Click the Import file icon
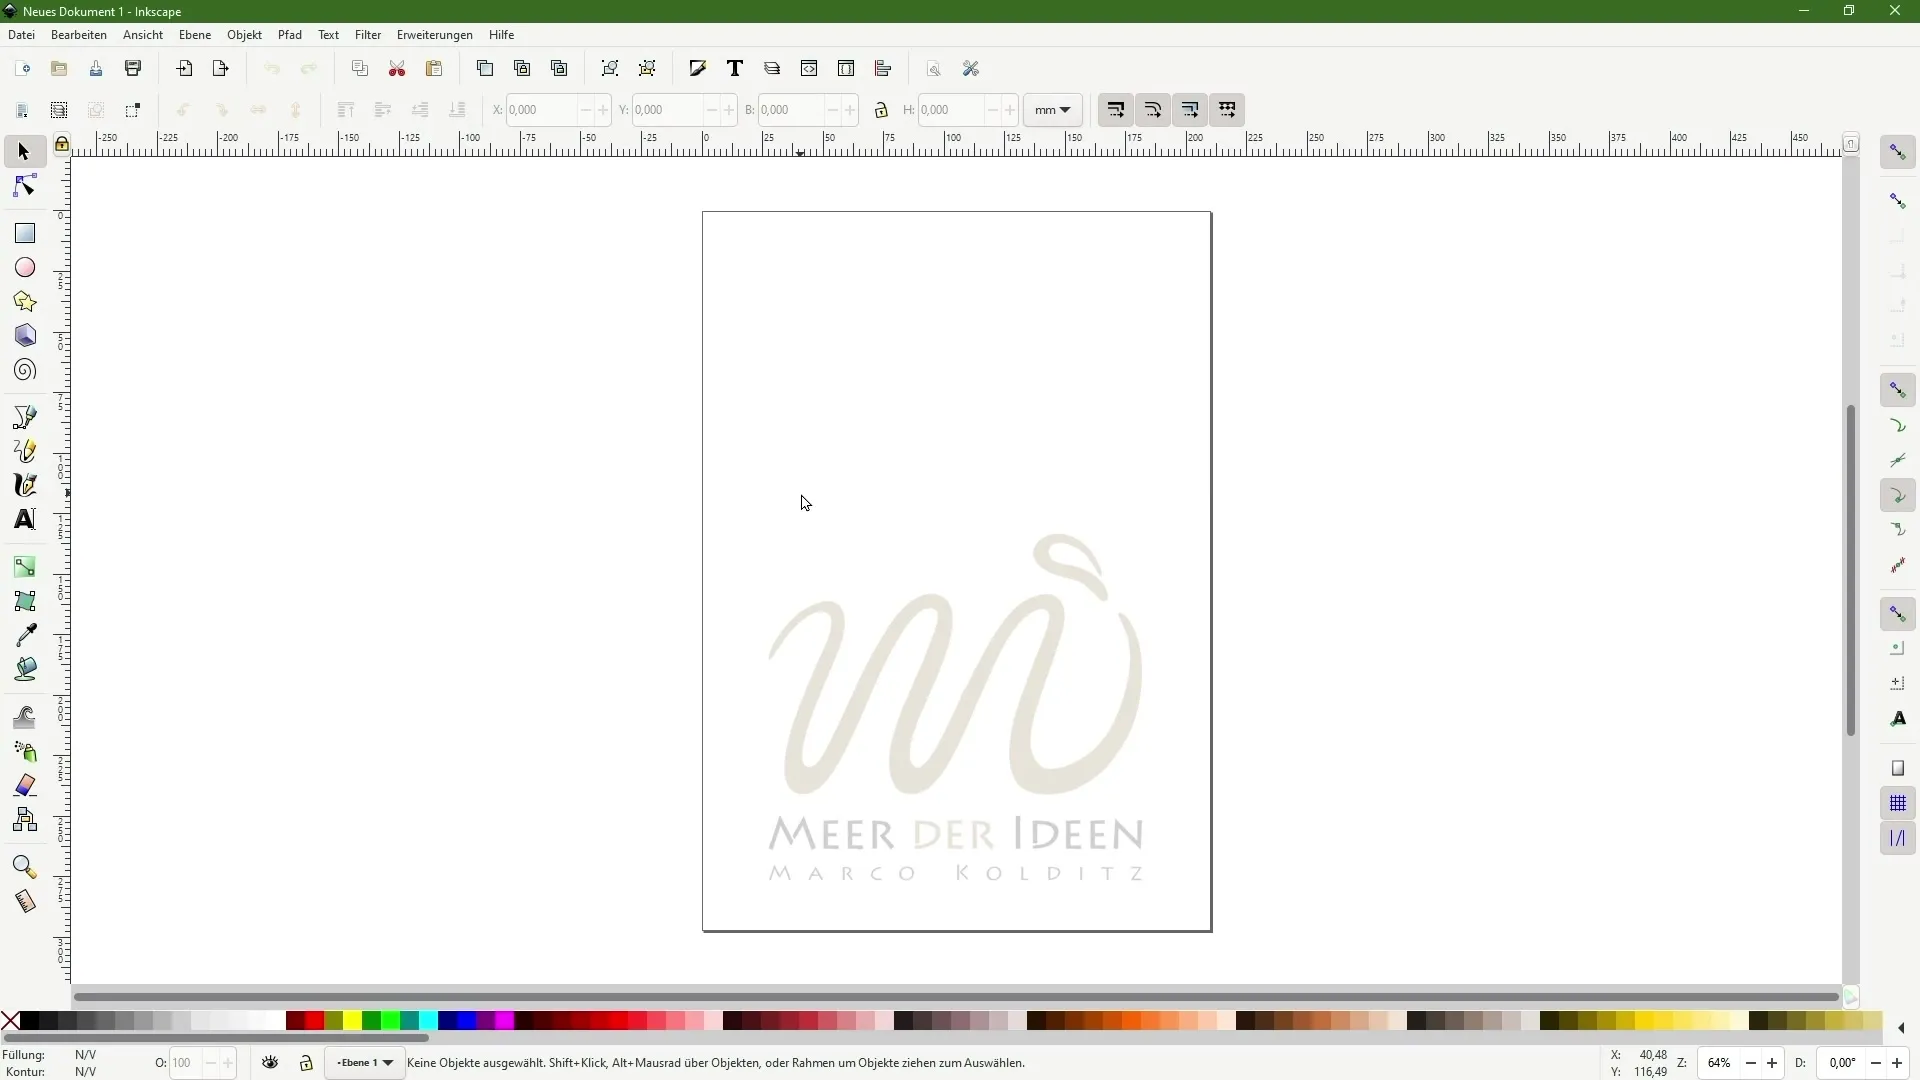Screen dimensions: 1920x1080 [184, 69]
